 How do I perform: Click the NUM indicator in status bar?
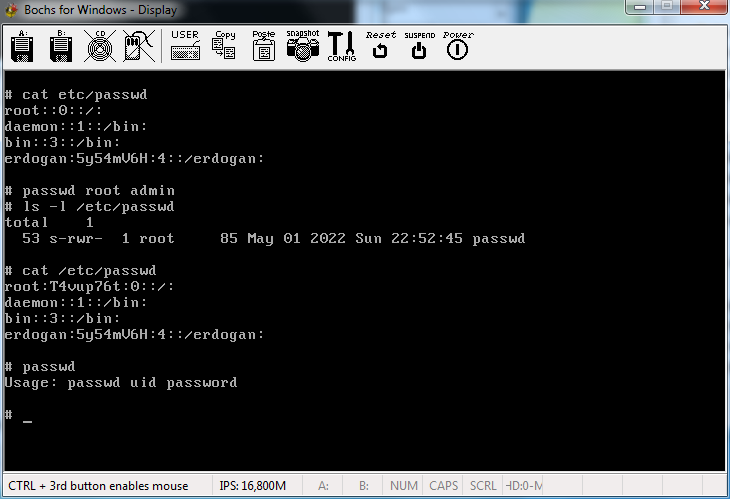pyautogui.click(x=404, y=486)
